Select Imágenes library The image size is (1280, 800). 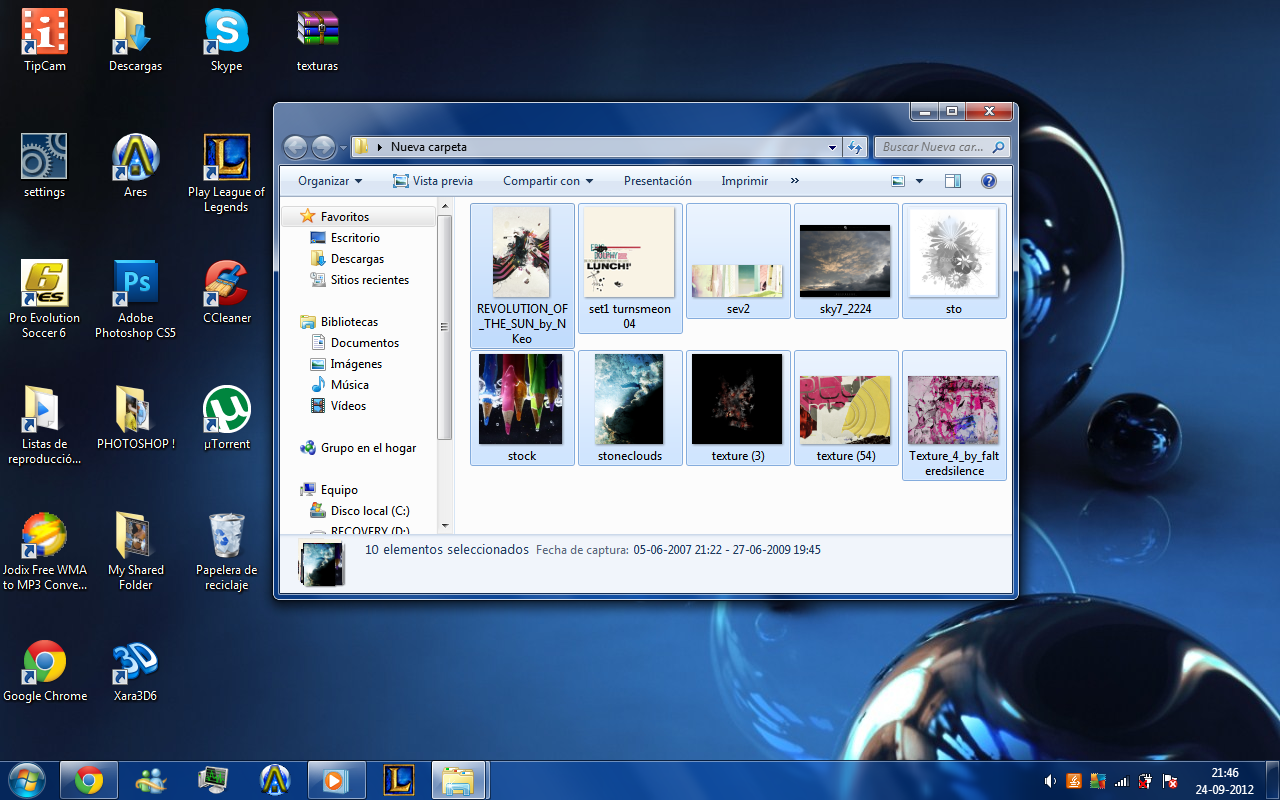click(x=356, y=364)
